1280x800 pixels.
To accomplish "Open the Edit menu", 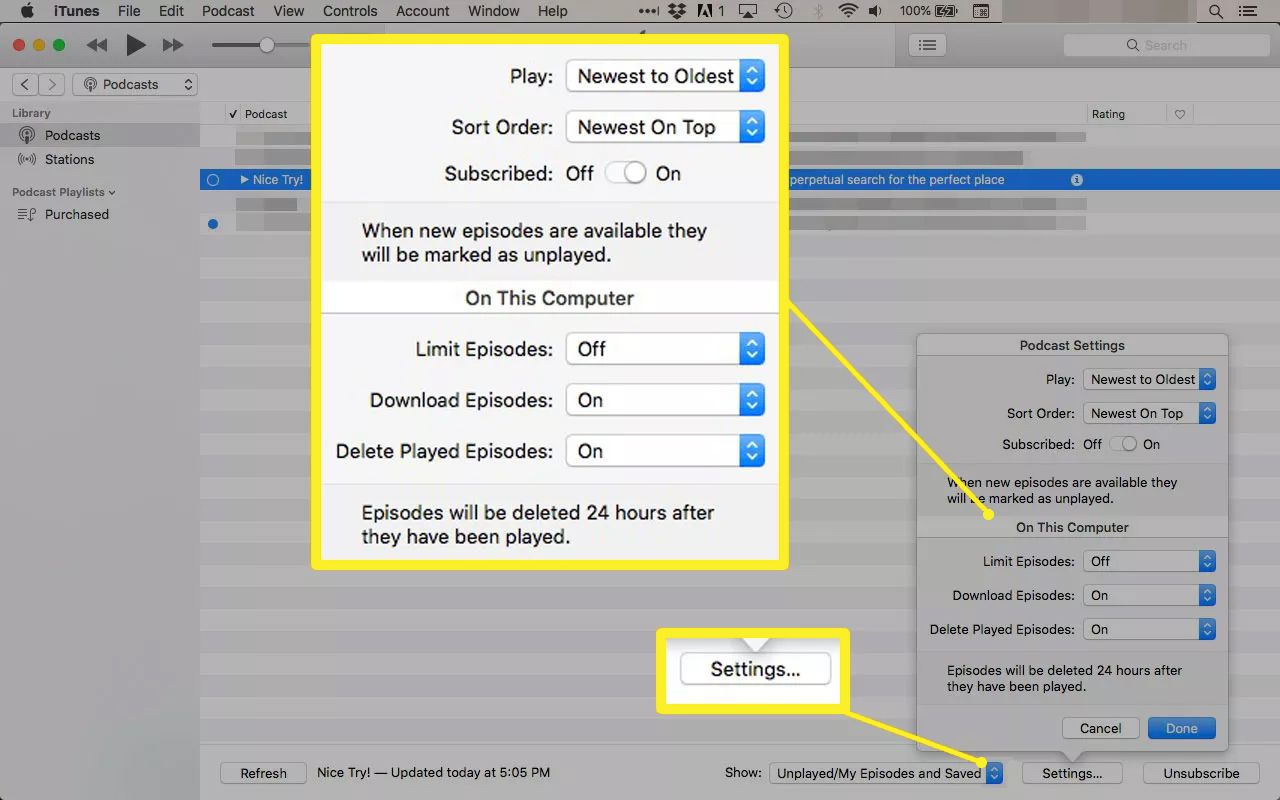I will [x=171, y=11].
